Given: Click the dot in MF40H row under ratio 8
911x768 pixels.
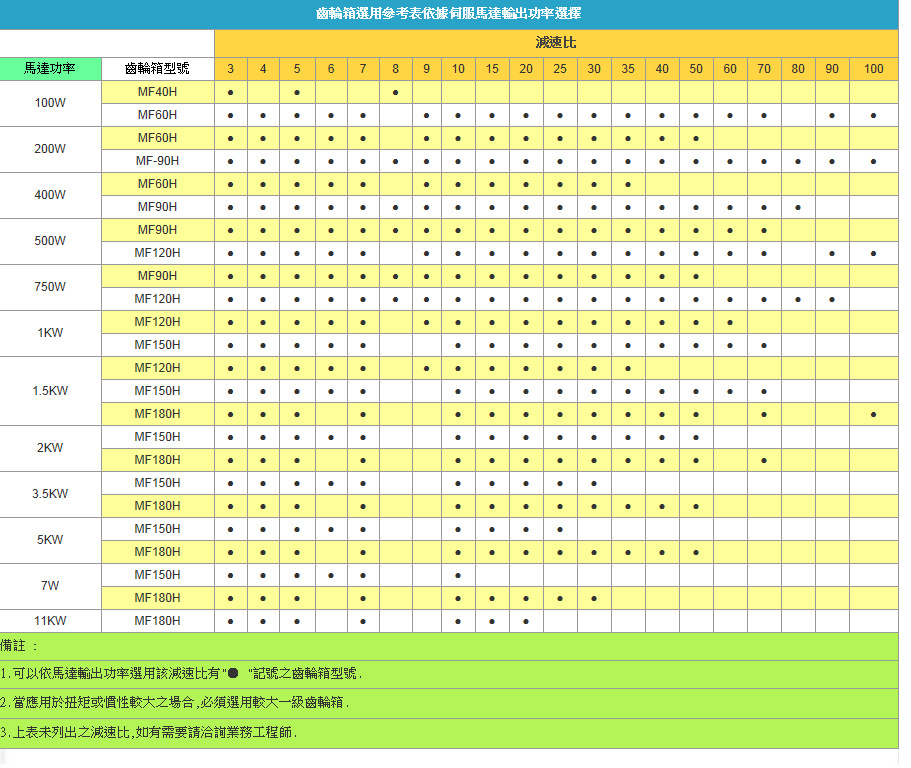Looking at the screenshot, I should (396, 92).
